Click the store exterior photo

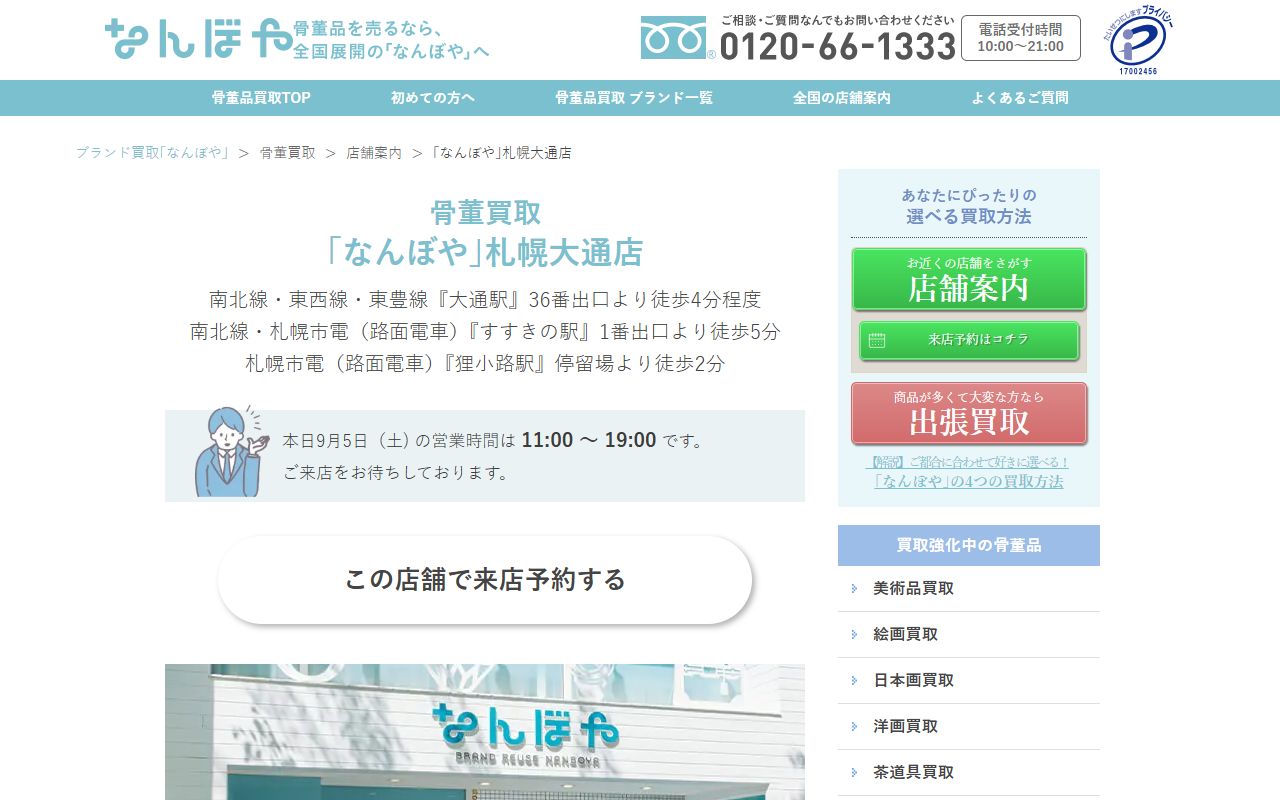(485, 732)
